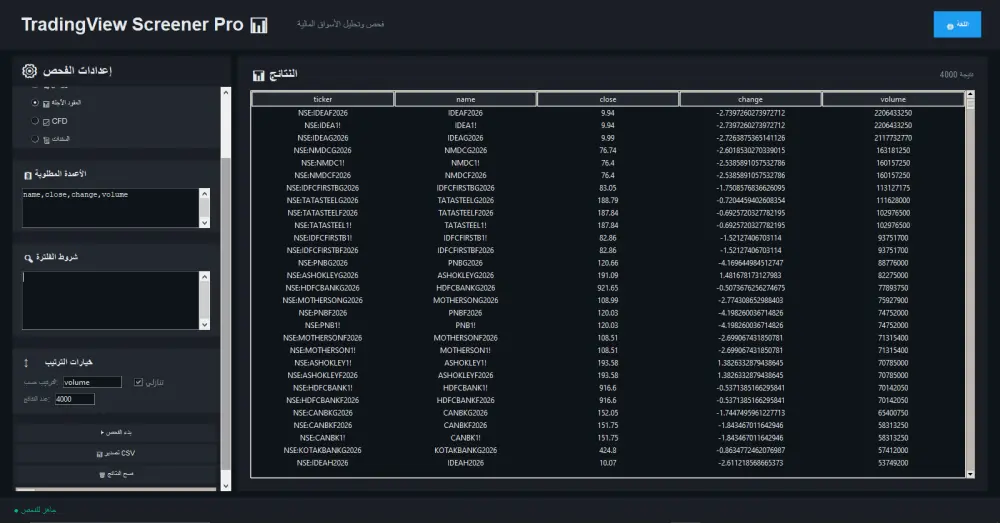
Task: Select the NSE:IDEAH2026 ticker cell
Action: pyautogui.click(x=323, y=463)
